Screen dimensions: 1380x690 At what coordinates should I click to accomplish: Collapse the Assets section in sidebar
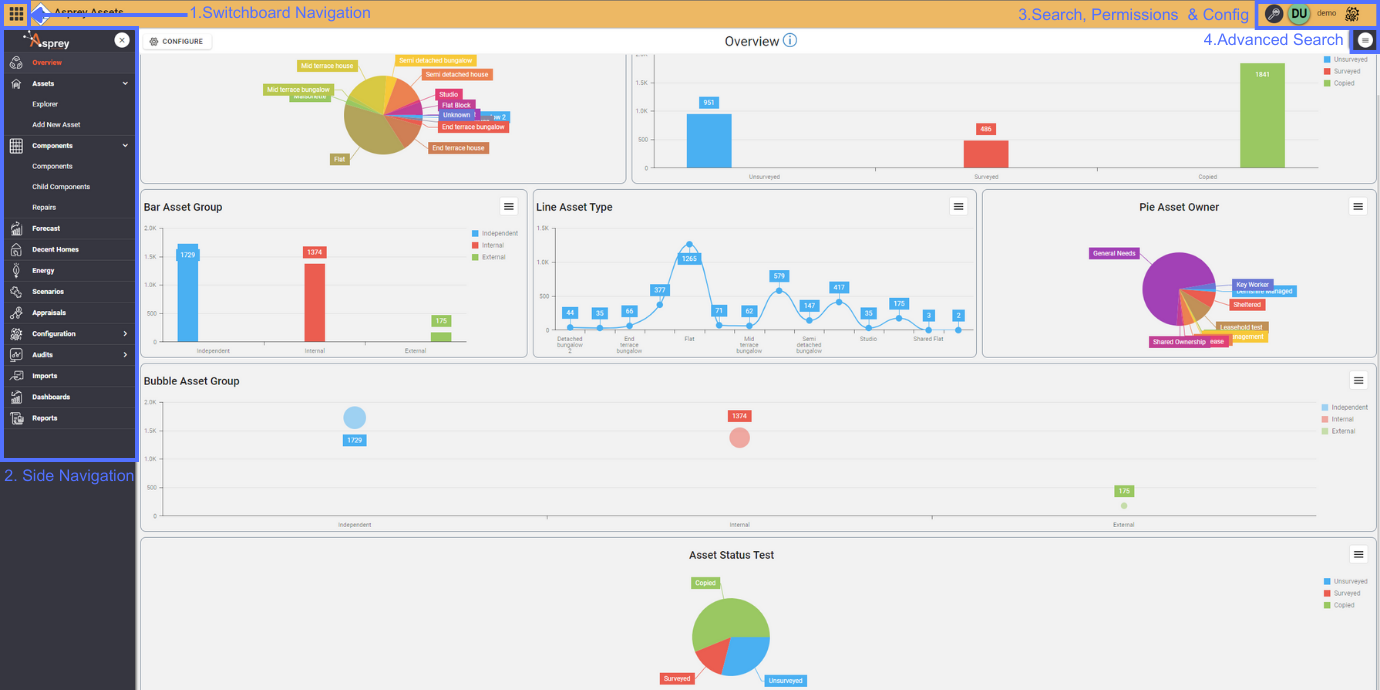[125, 84]
